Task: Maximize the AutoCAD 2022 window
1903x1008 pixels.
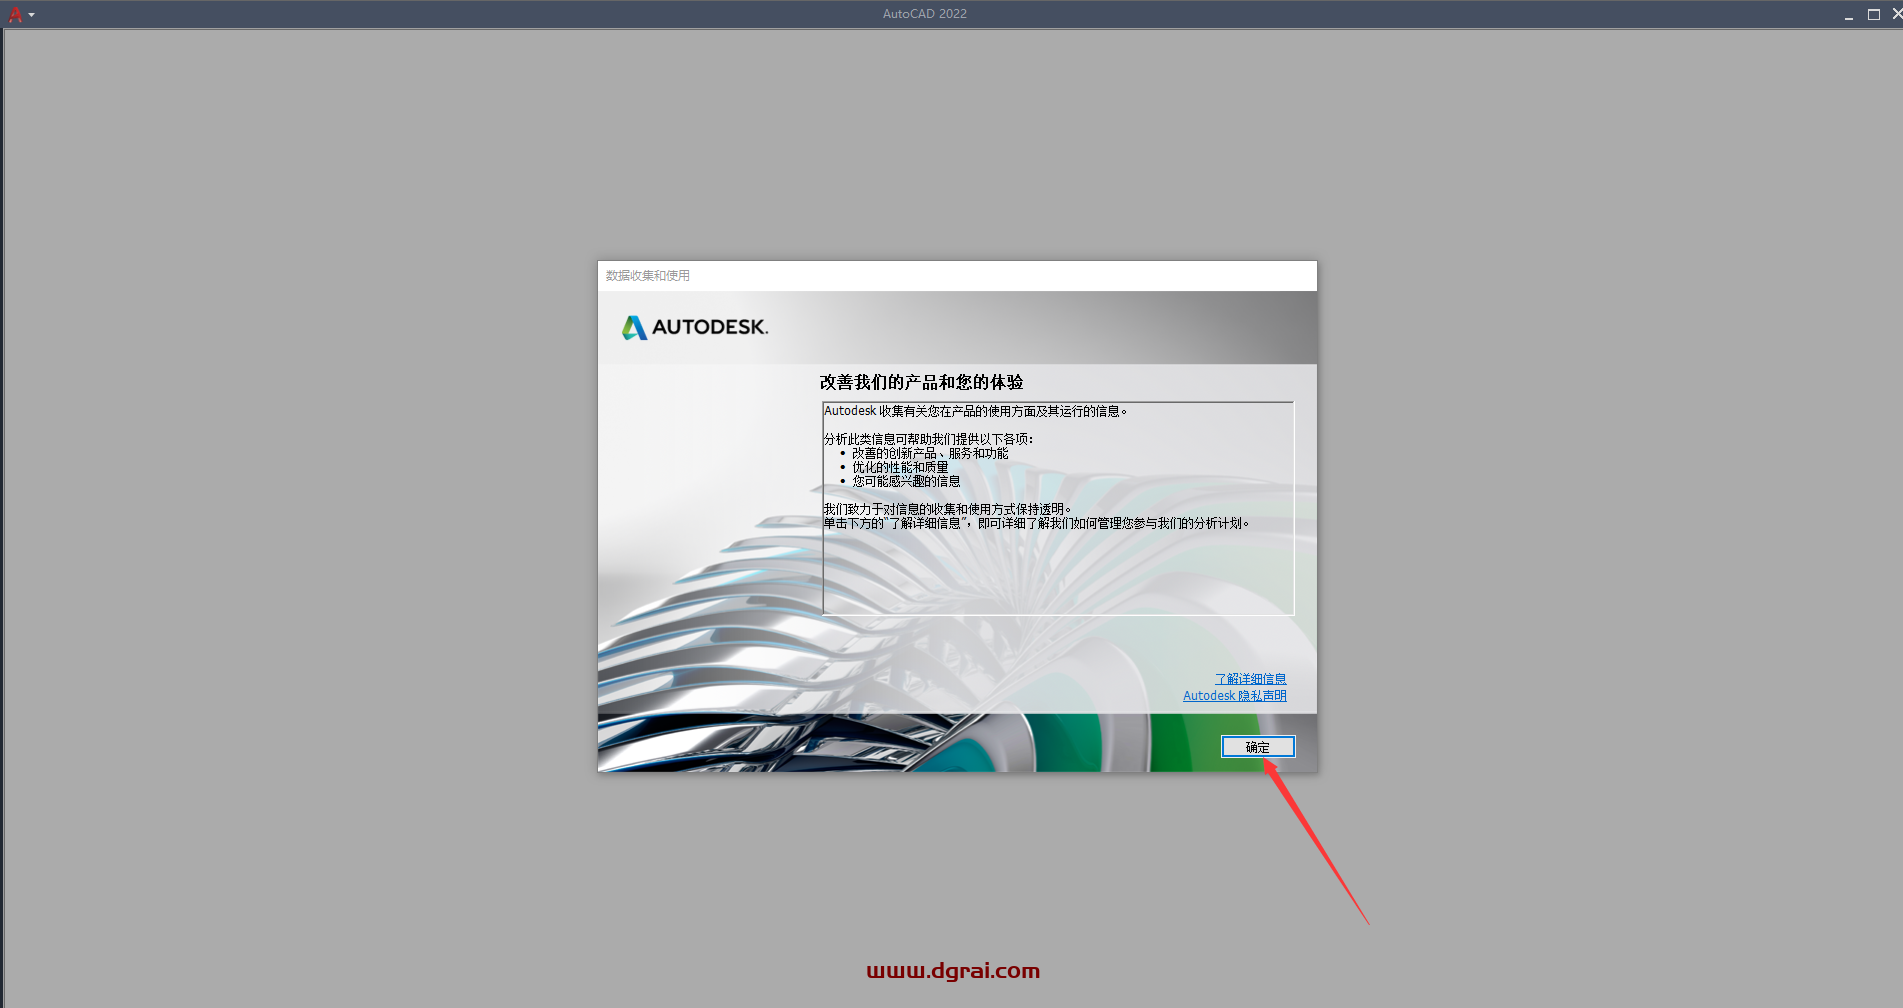Action: [1873, 14]
